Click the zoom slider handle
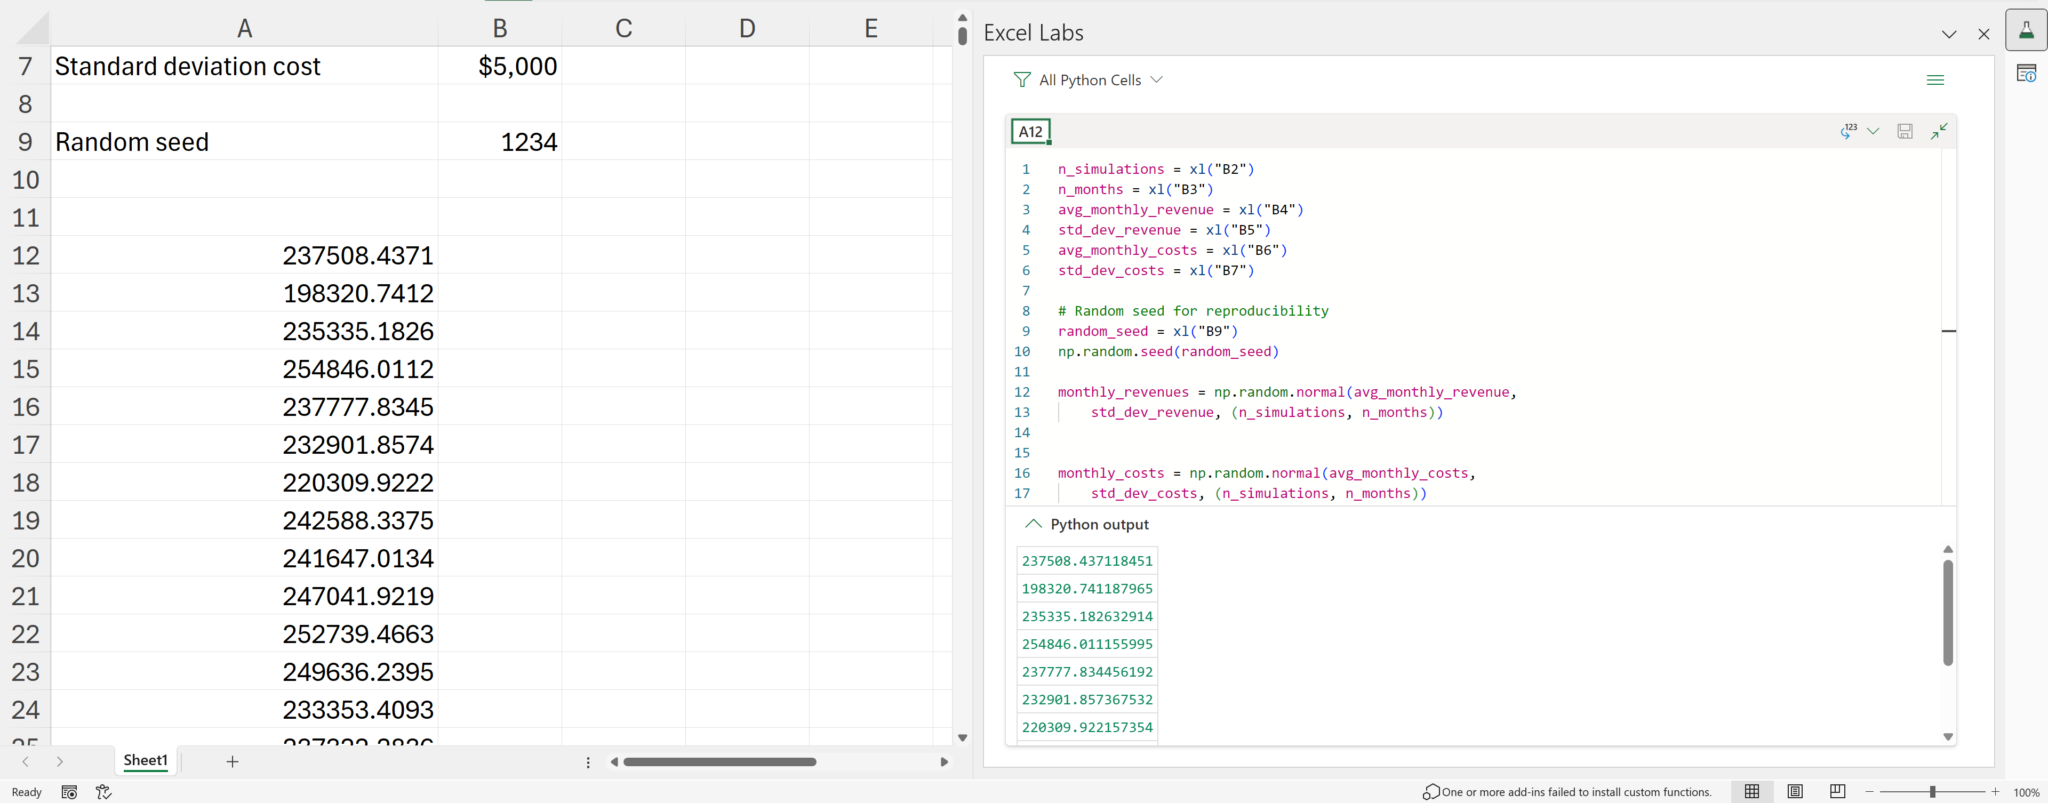The height and width of the screenshot is (803, 2048). coord(1932,792)
